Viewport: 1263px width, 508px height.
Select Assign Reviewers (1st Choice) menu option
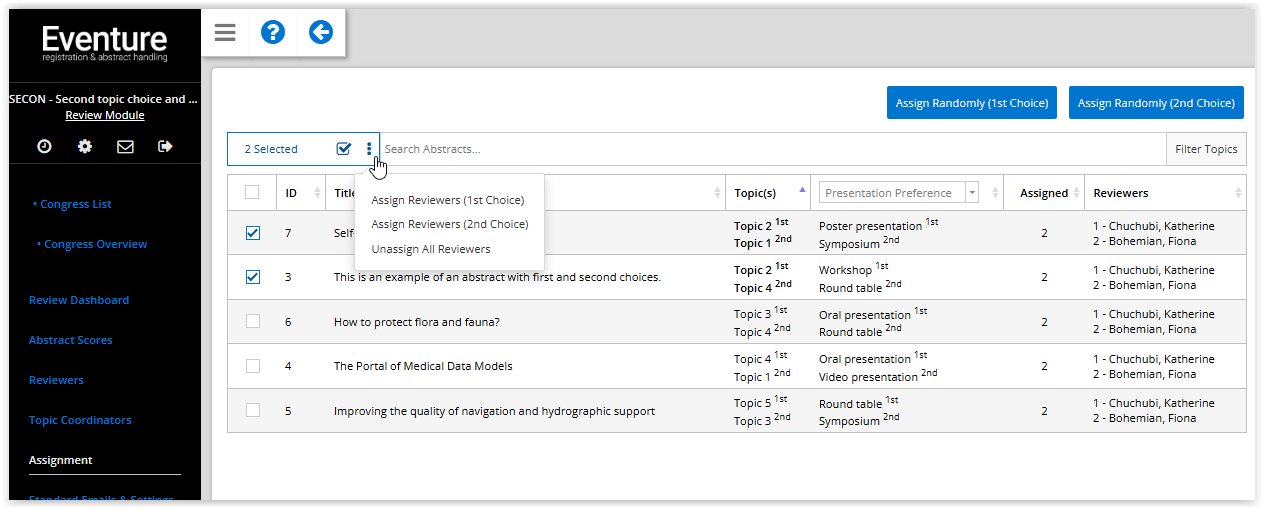(x=447, y=200)
